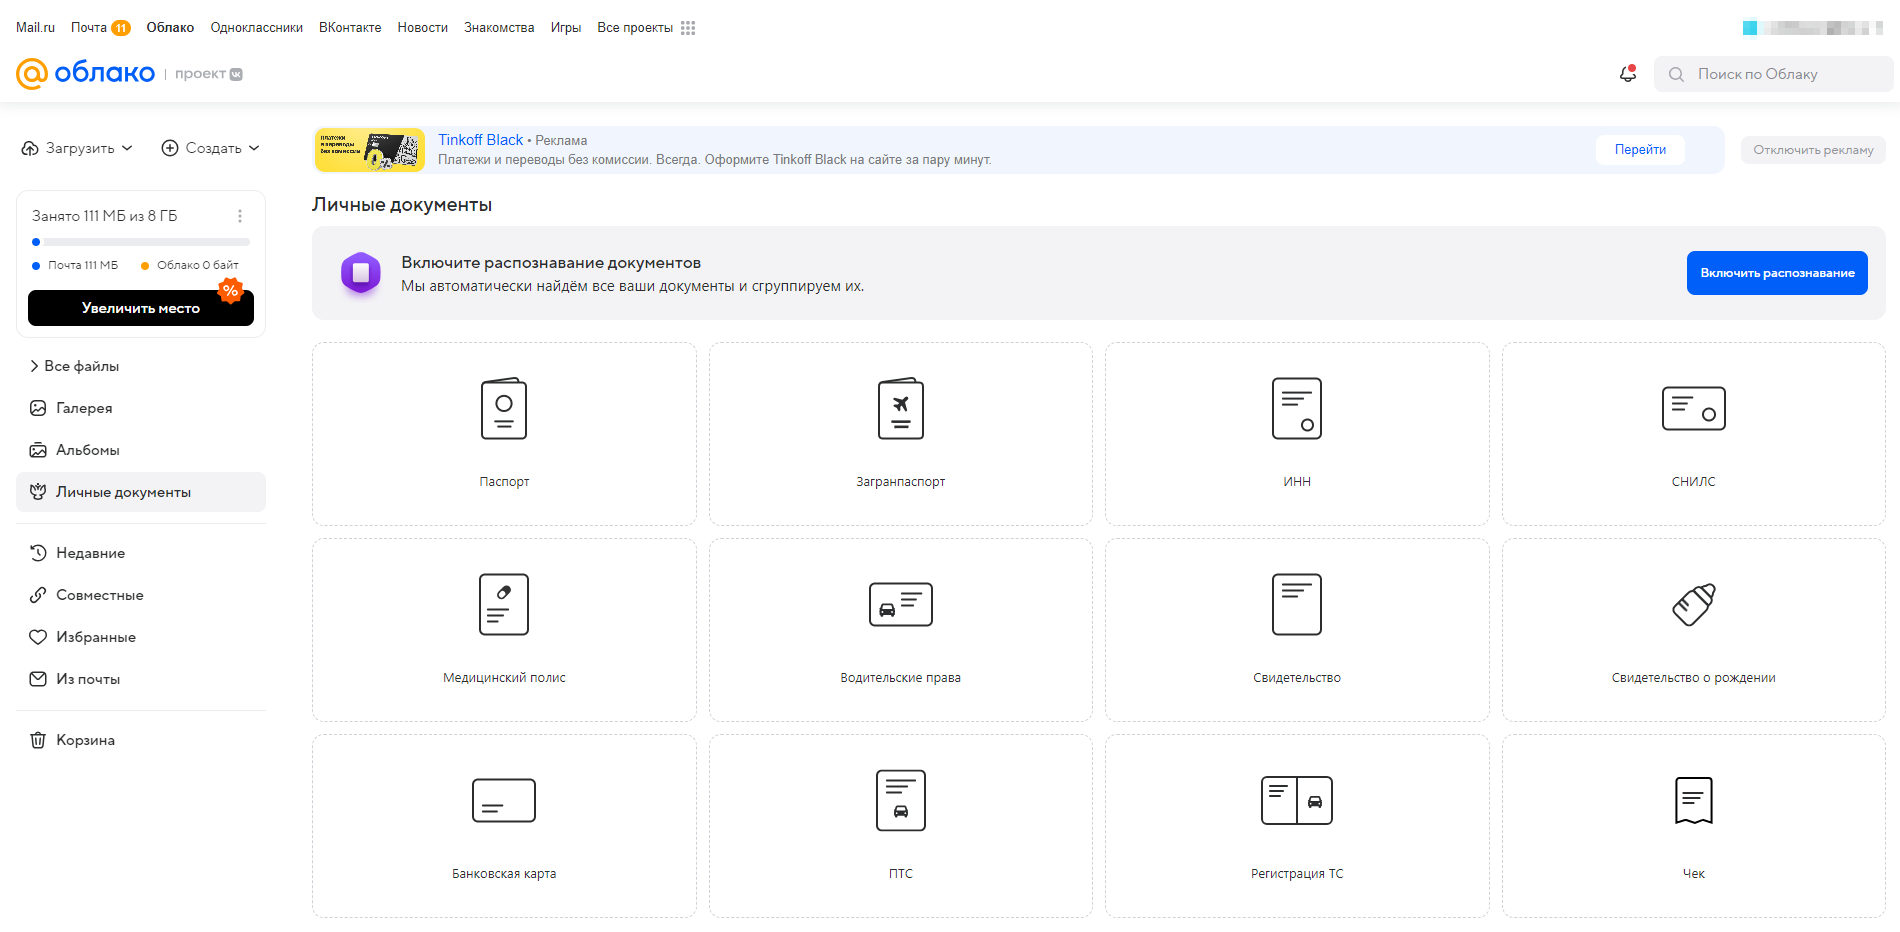Open the Свидетельство о рождении icon
This screenshot has width=1900, height=932.
click(1693, 605)
